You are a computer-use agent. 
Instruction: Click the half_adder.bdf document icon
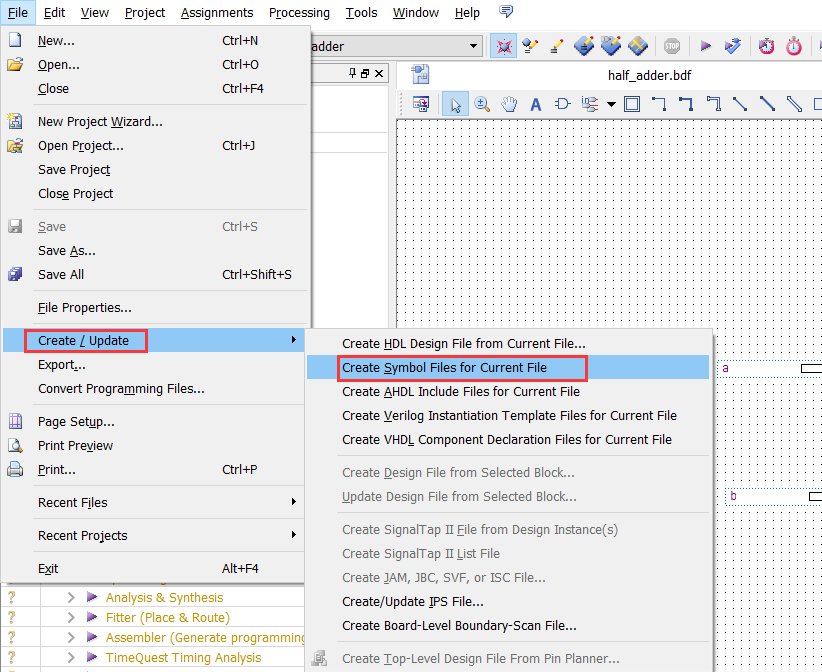420,74
